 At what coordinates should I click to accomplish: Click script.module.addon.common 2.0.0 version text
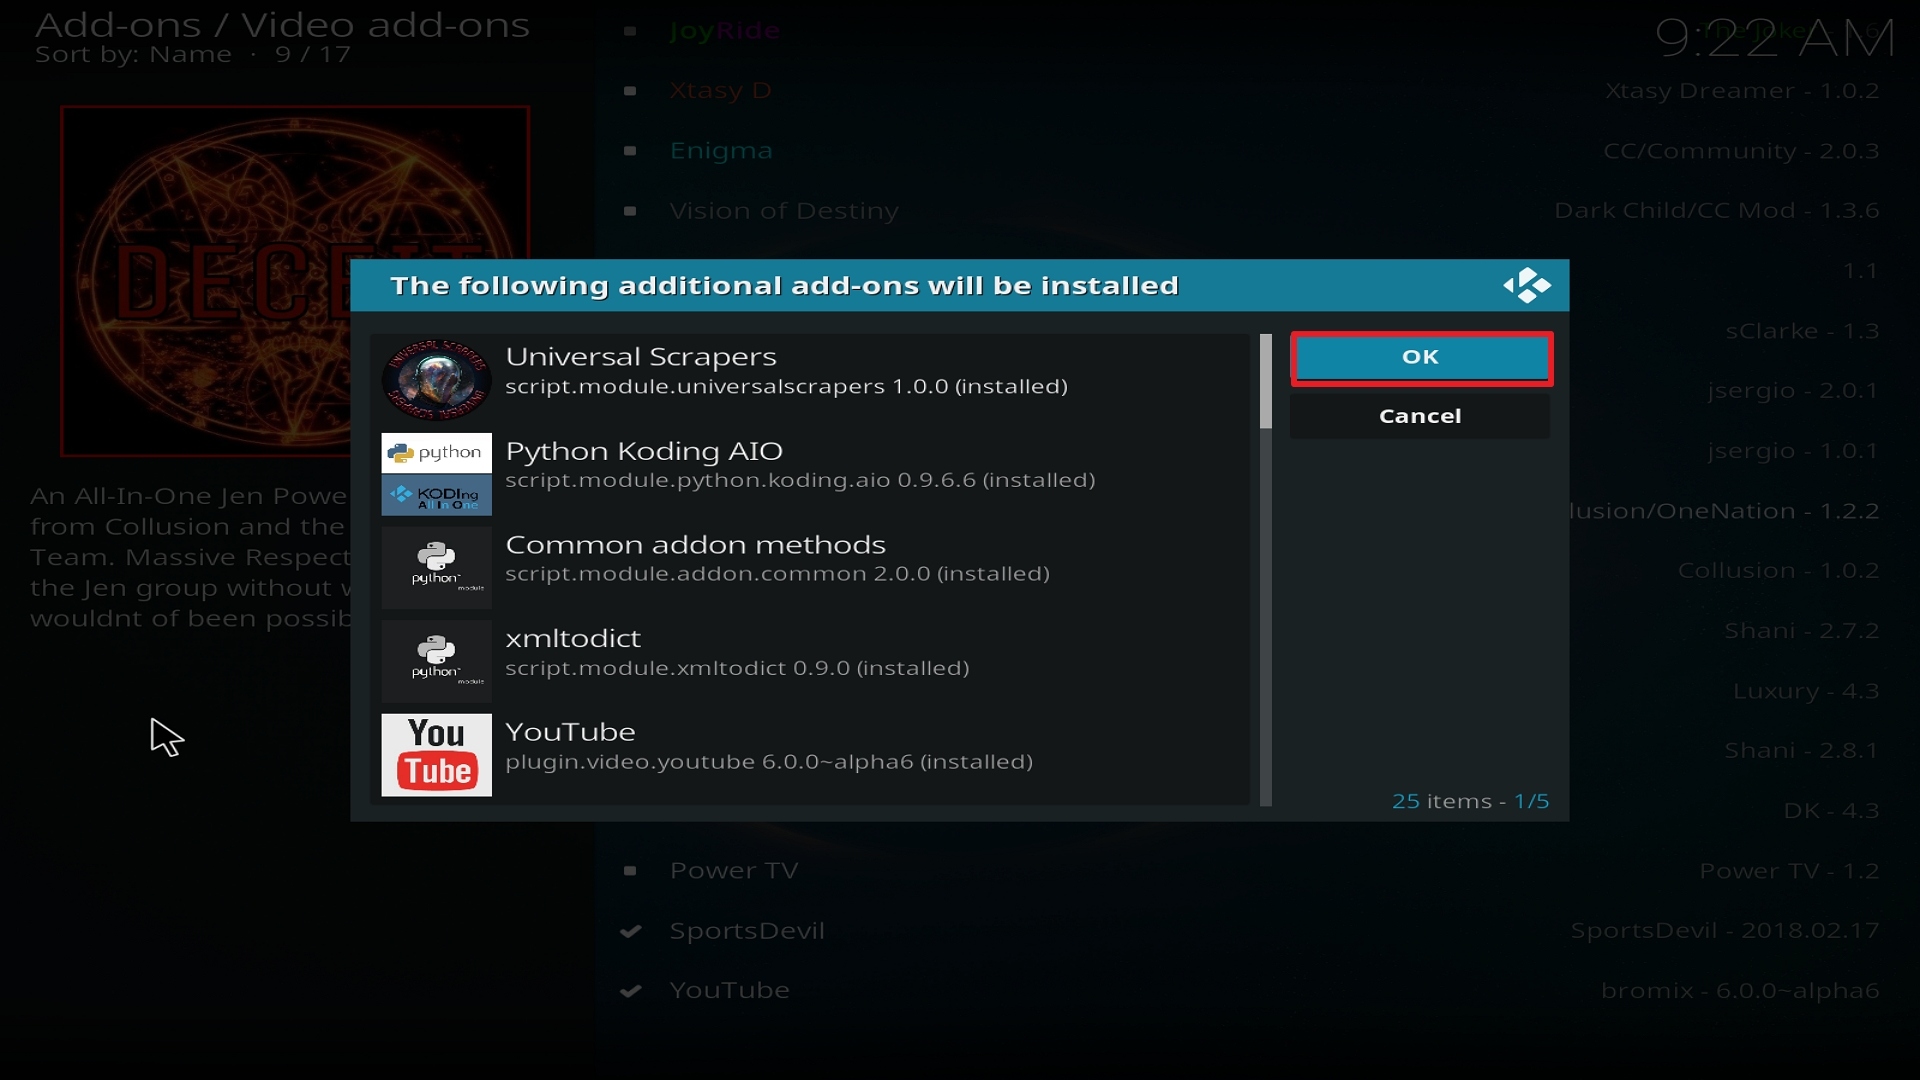point(777,574)
